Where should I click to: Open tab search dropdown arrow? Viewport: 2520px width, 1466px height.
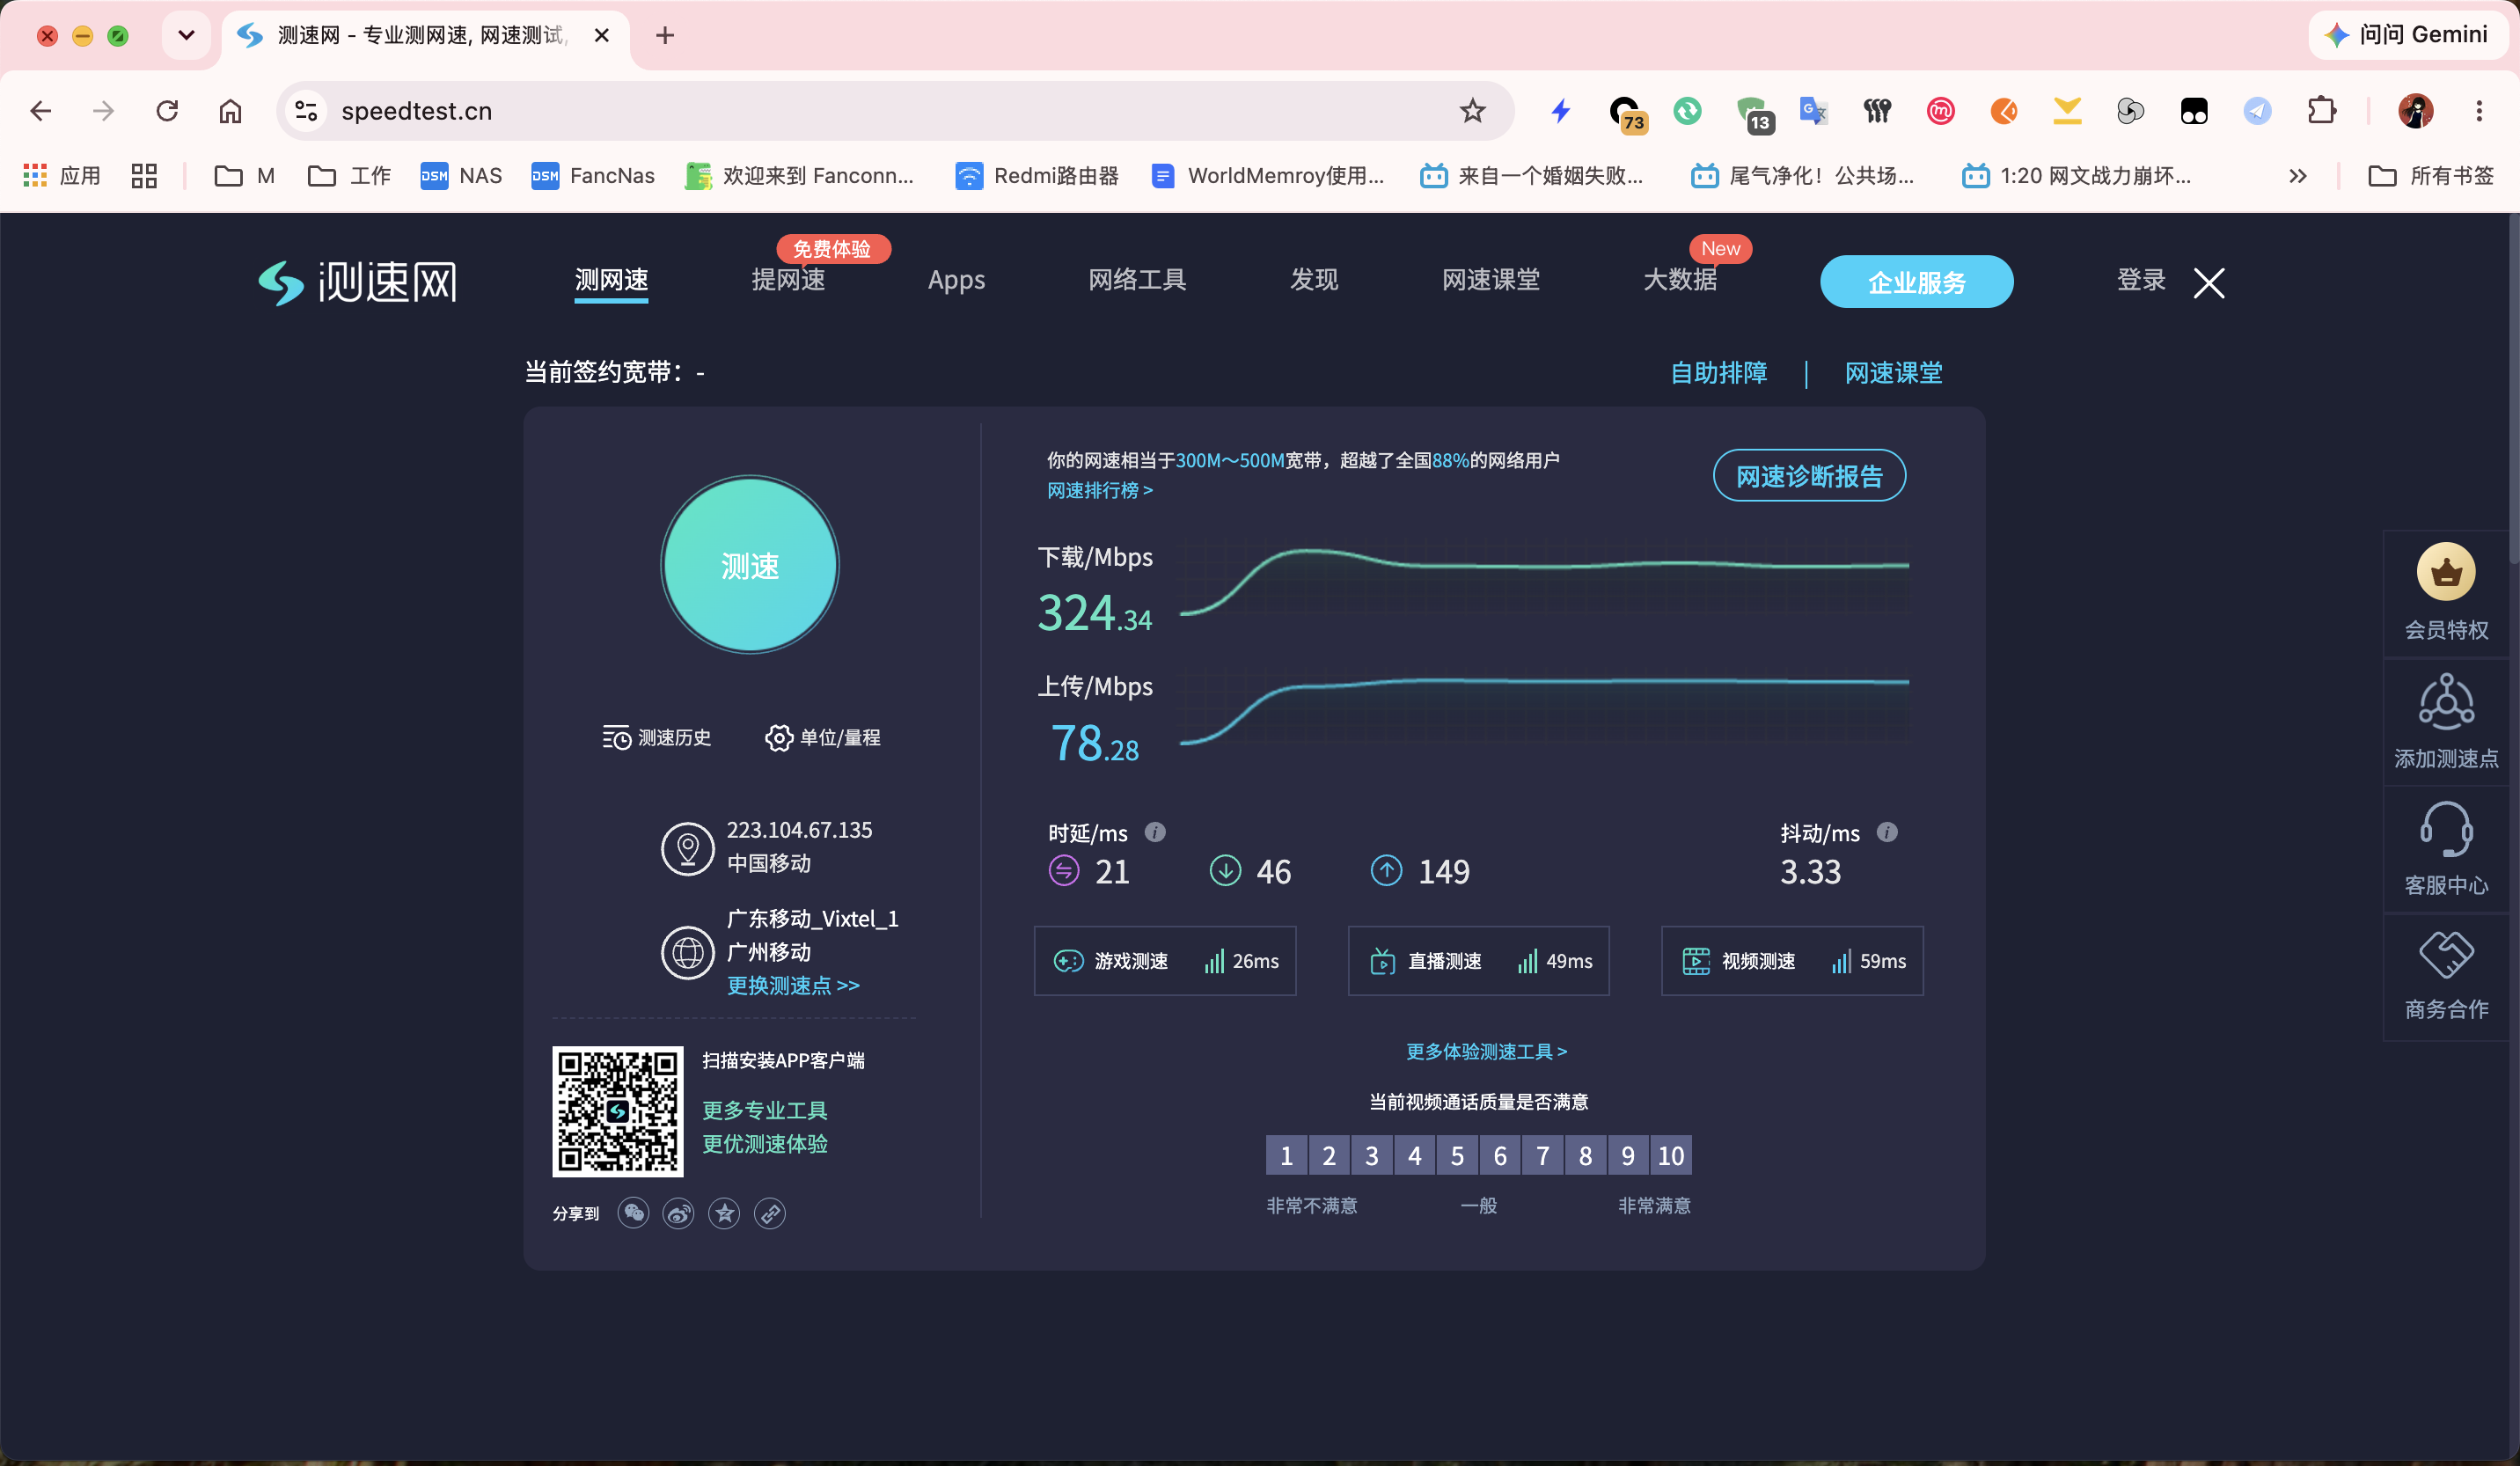click(186, 35)
